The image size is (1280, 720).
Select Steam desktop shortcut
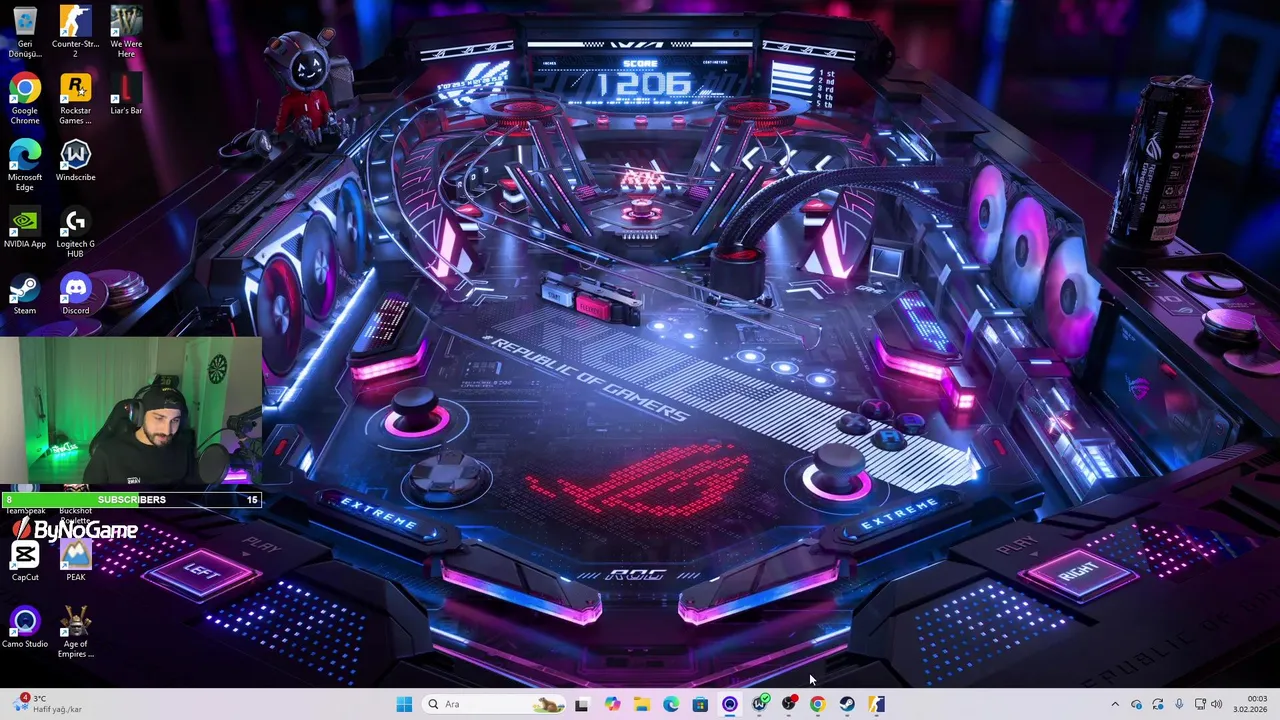(25, 295)
